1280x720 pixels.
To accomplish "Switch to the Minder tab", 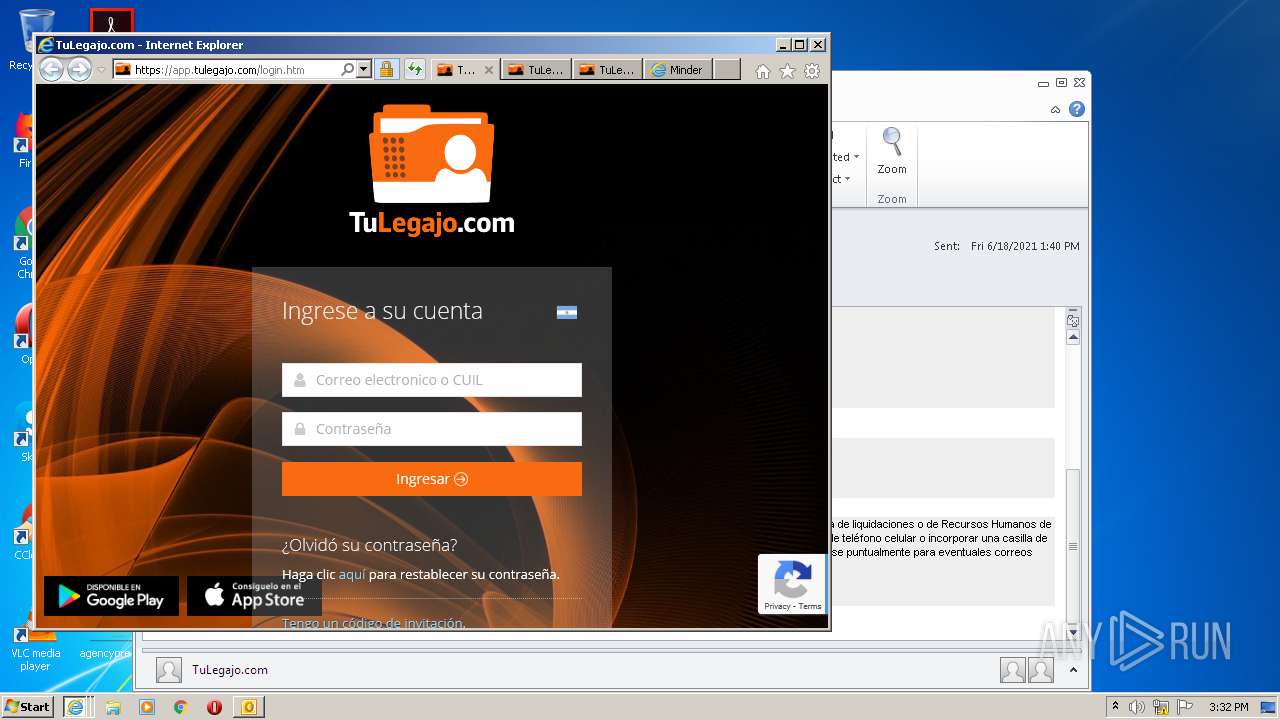I will 678,70.
